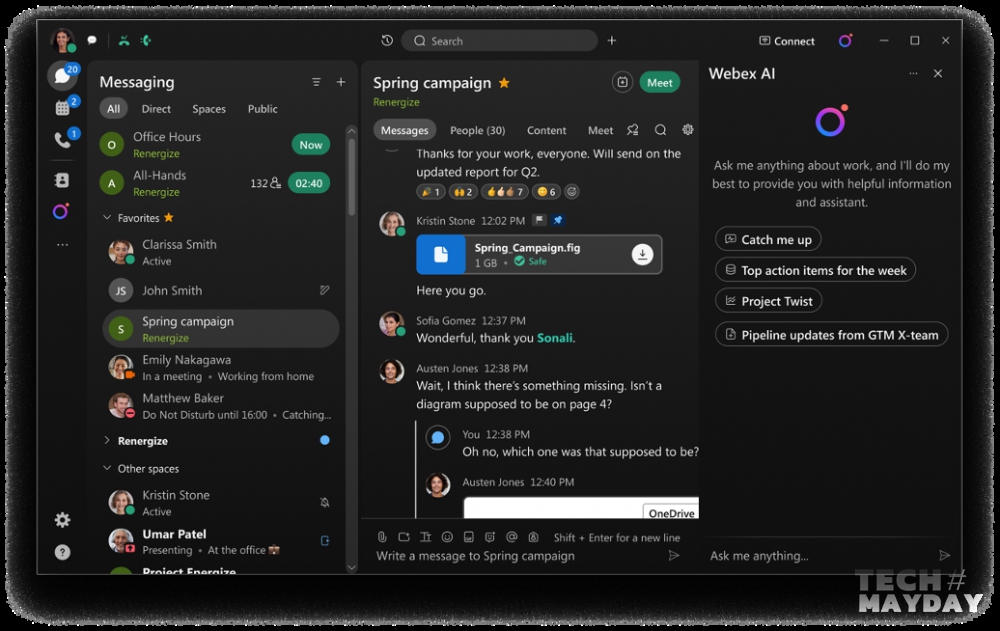This screenshot has width=1000, height=631.
Task: Click the message composer for Spring campaign
Action: tap(517, 556)
